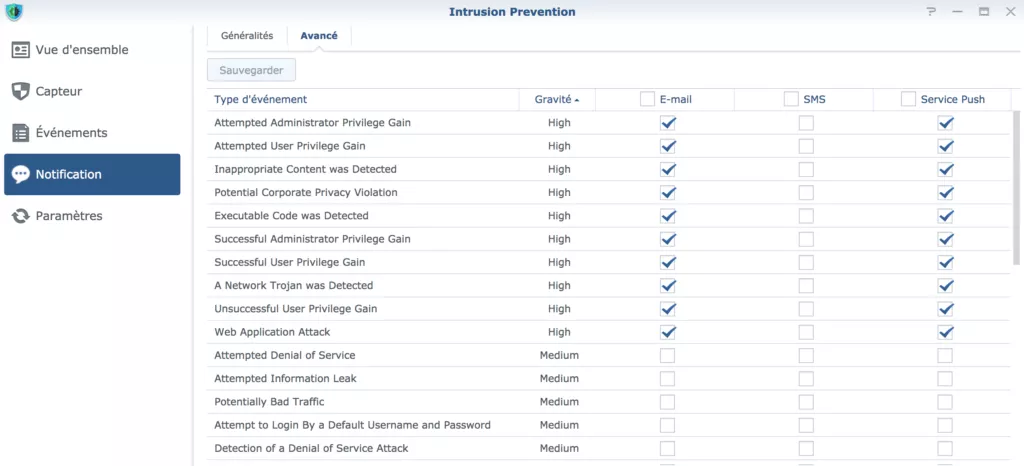Click the Notification speech bubble icon
The image size is (1024, 466).
point(21,174)
